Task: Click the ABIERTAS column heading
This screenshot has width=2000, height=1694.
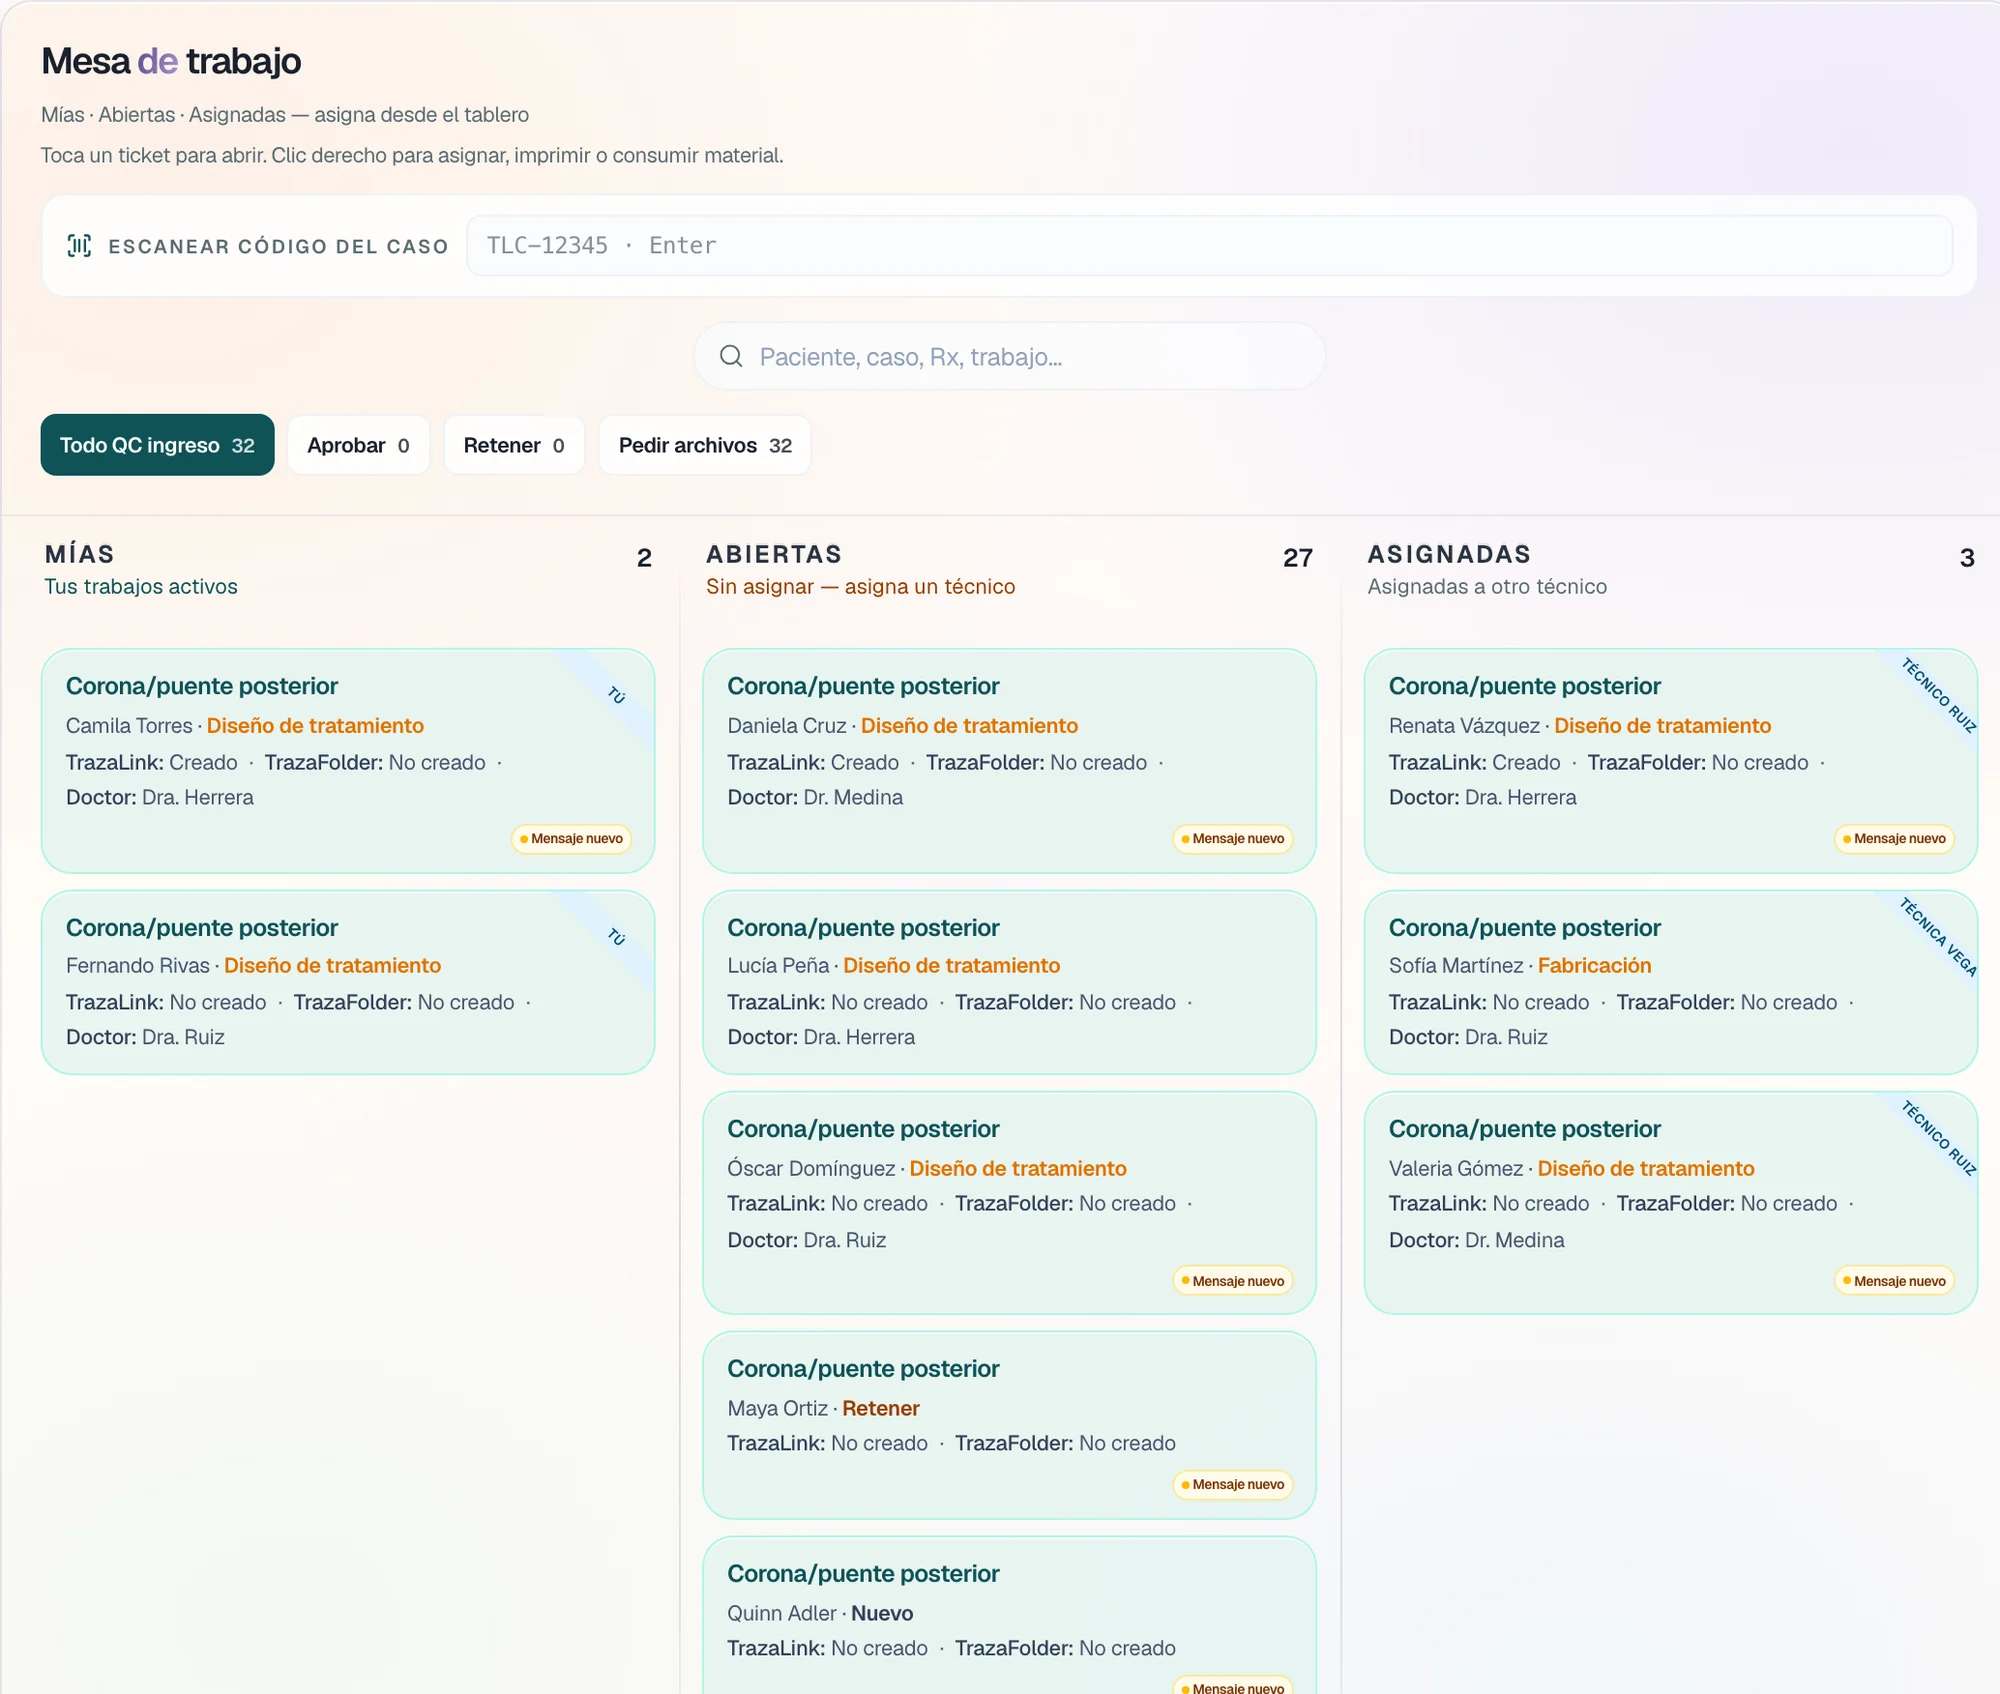Action: click(x=774, y=554)
